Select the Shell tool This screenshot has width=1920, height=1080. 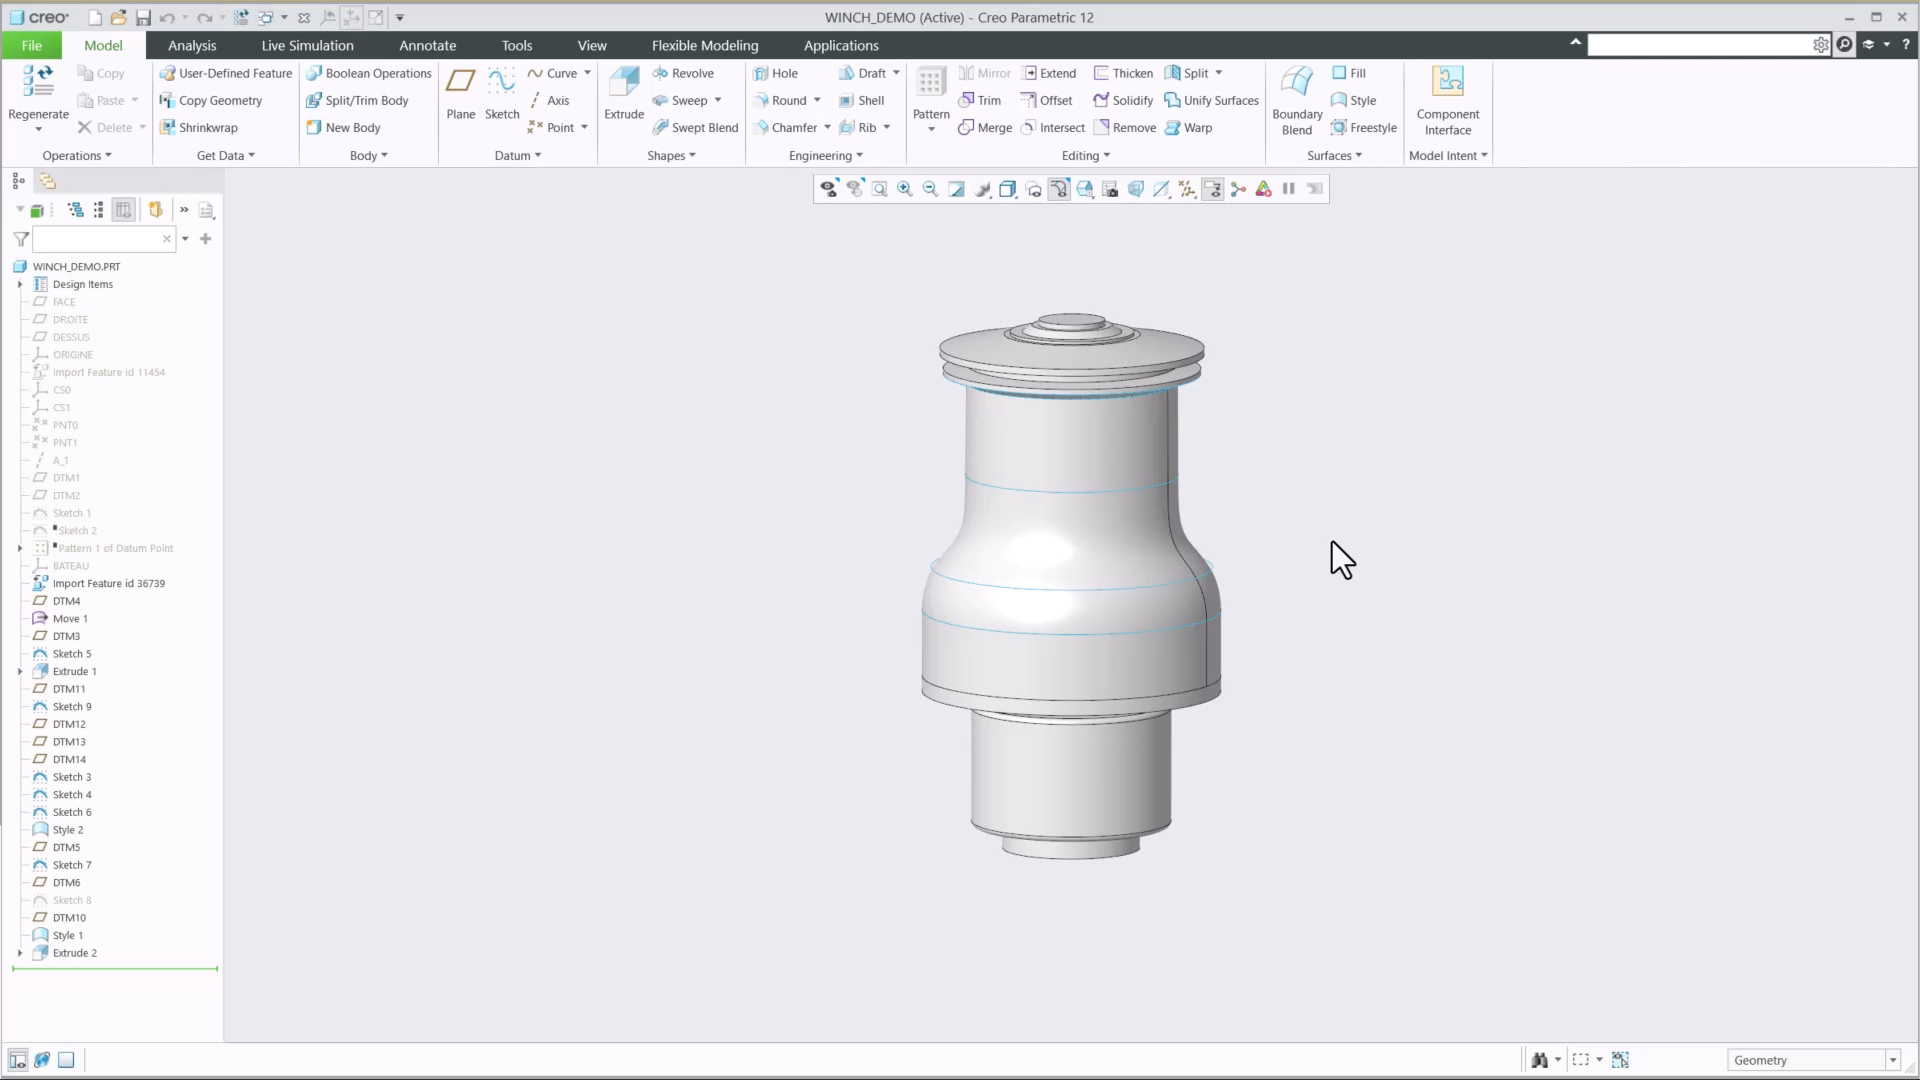click(862, 100)
